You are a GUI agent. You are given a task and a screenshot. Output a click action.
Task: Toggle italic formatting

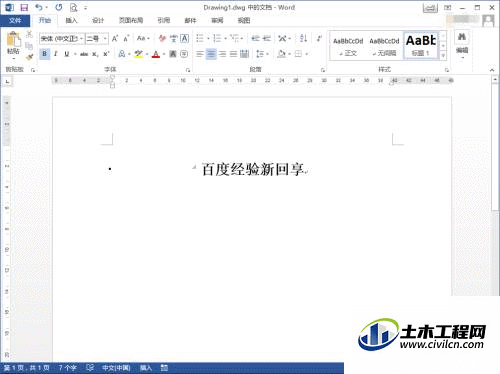[x=56, y=54]
